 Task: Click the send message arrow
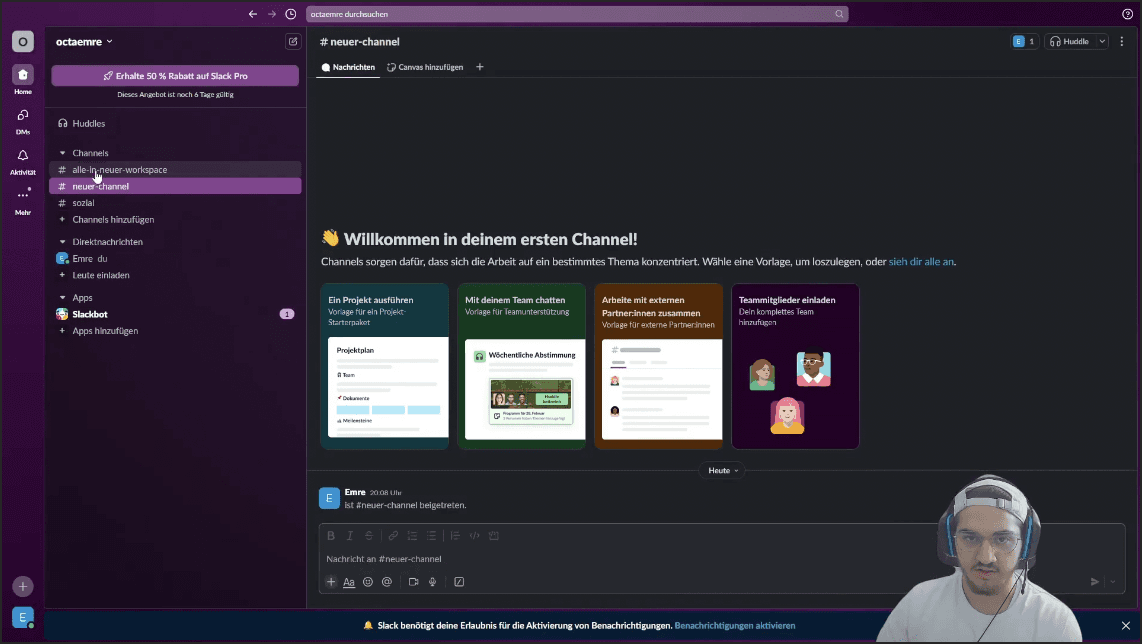(x=1094, y=581)
